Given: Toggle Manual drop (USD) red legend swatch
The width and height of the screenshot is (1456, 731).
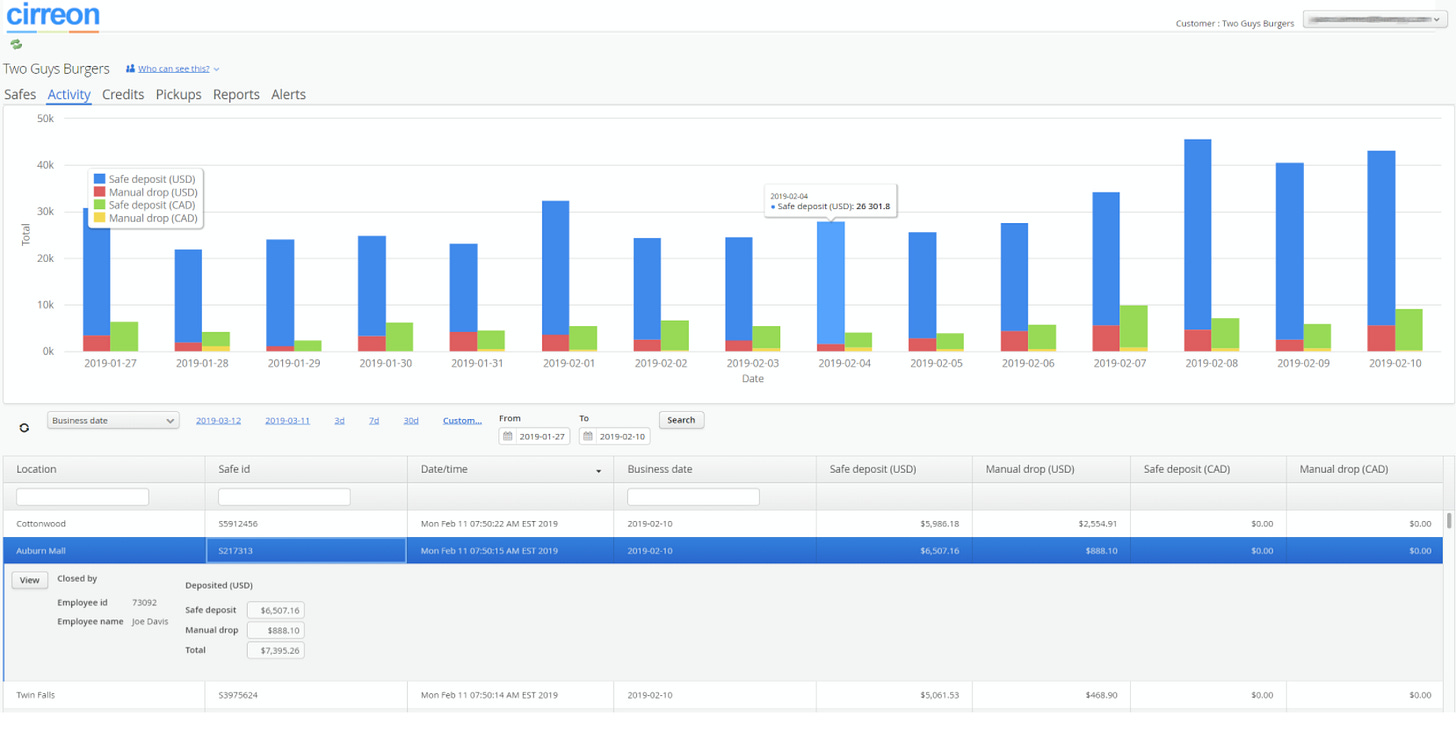Looking at the screenshot, I should point(99,192).
